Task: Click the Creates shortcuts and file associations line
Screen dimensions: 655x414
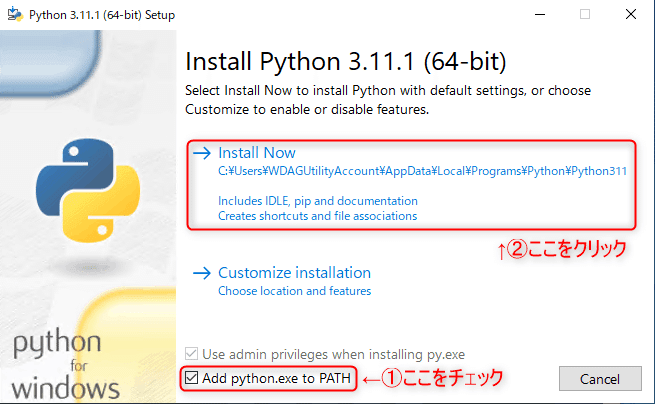Action: pyautogui.click(x=318, y=215)
